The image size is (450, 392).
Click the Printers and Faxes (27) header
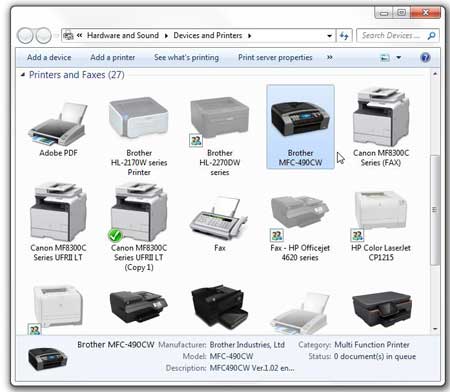point(77,75)
